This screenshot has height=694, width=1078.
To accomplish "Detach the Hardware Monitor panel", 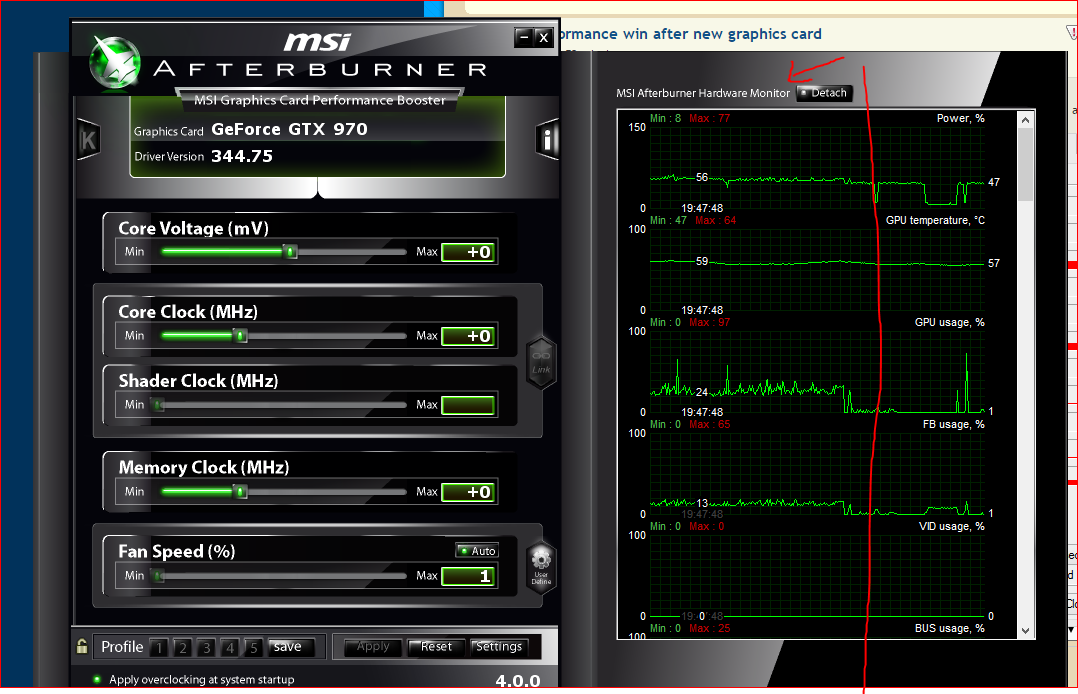I will (824, 93).
